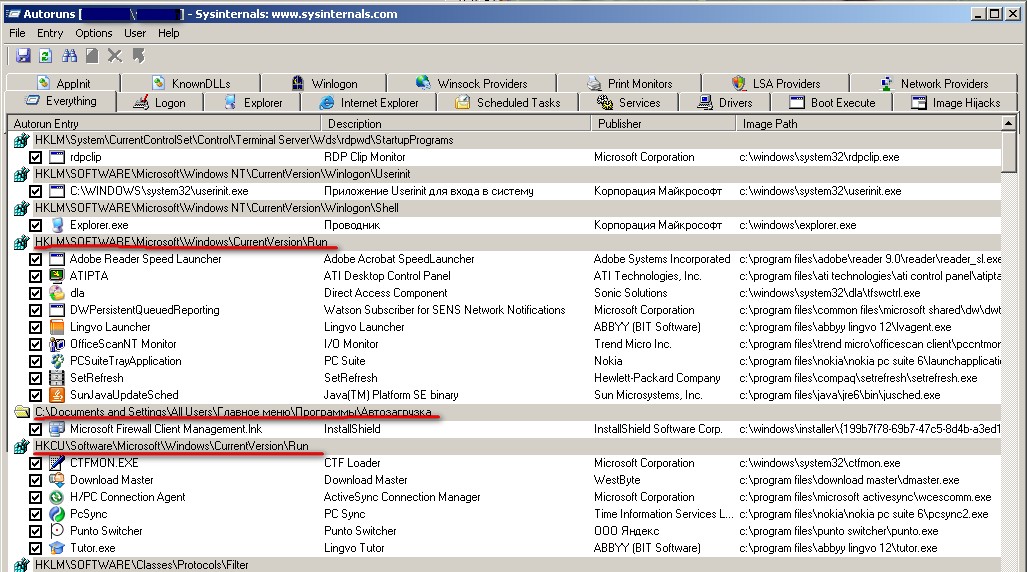Click the Delete X toolbar icon
This screenshot has height=572, width=1027.
(x=115, y=56)
